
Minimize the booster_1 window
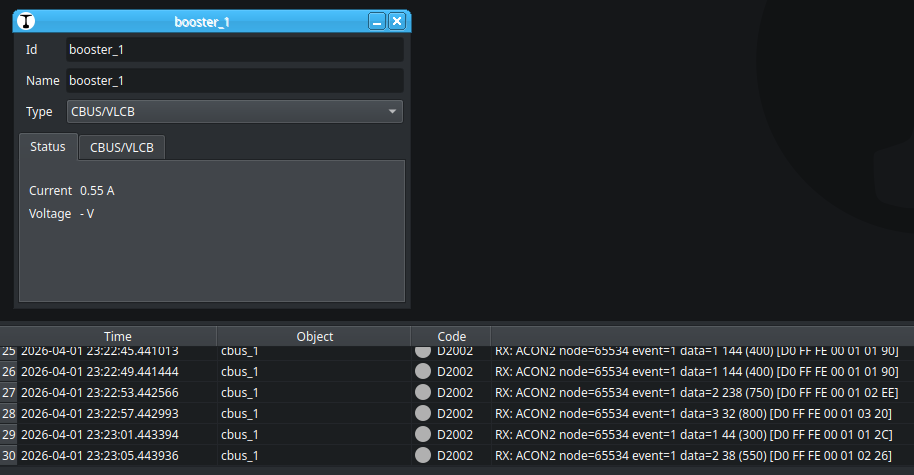tap(377, 21)
